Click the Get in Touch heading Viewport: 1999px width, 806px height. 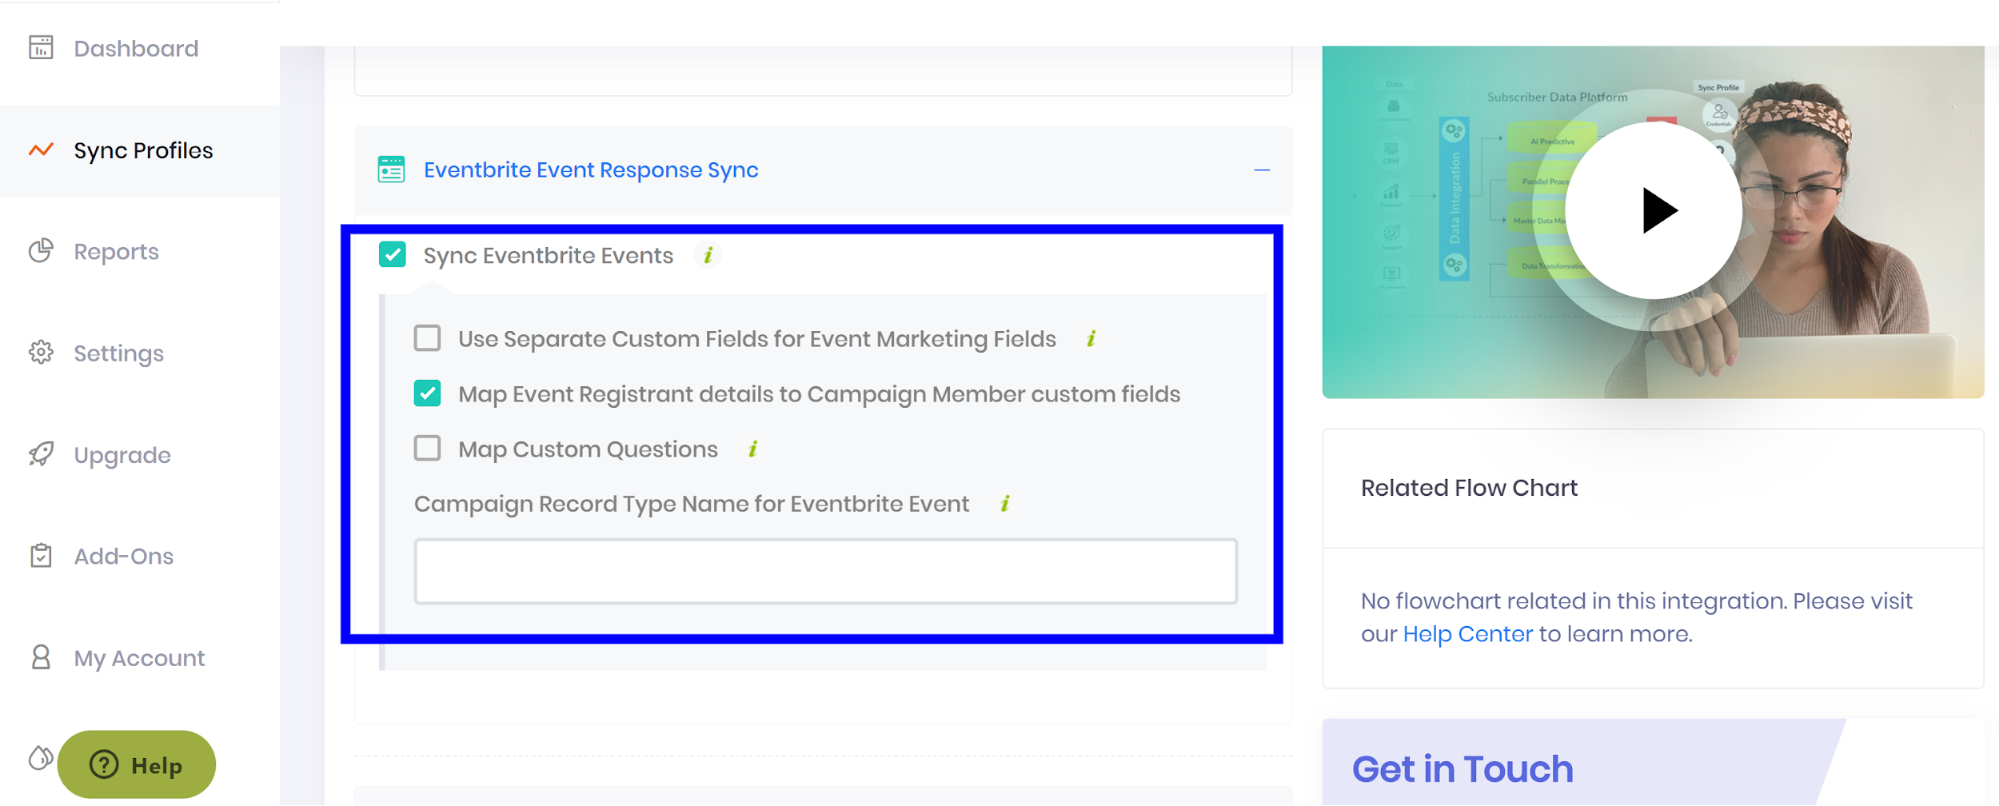click(x=1463, y=769)
